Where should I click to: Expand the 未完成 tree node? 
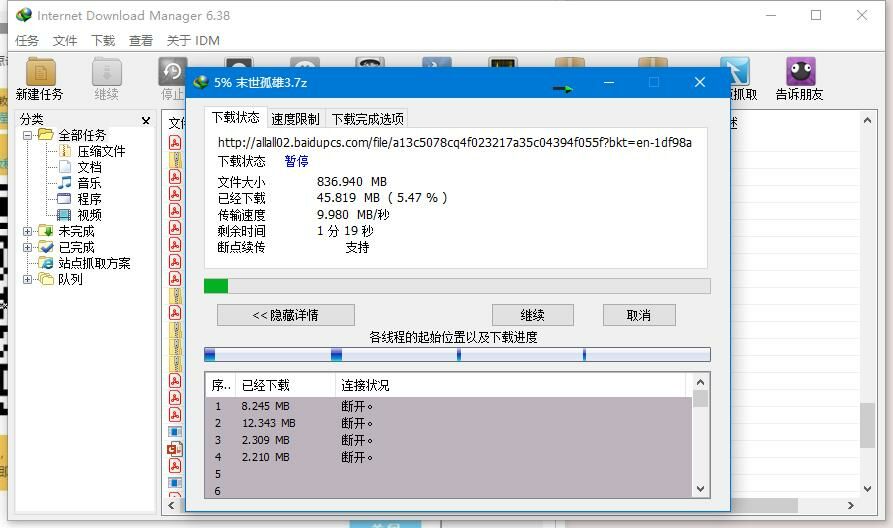tap(28, 231)
